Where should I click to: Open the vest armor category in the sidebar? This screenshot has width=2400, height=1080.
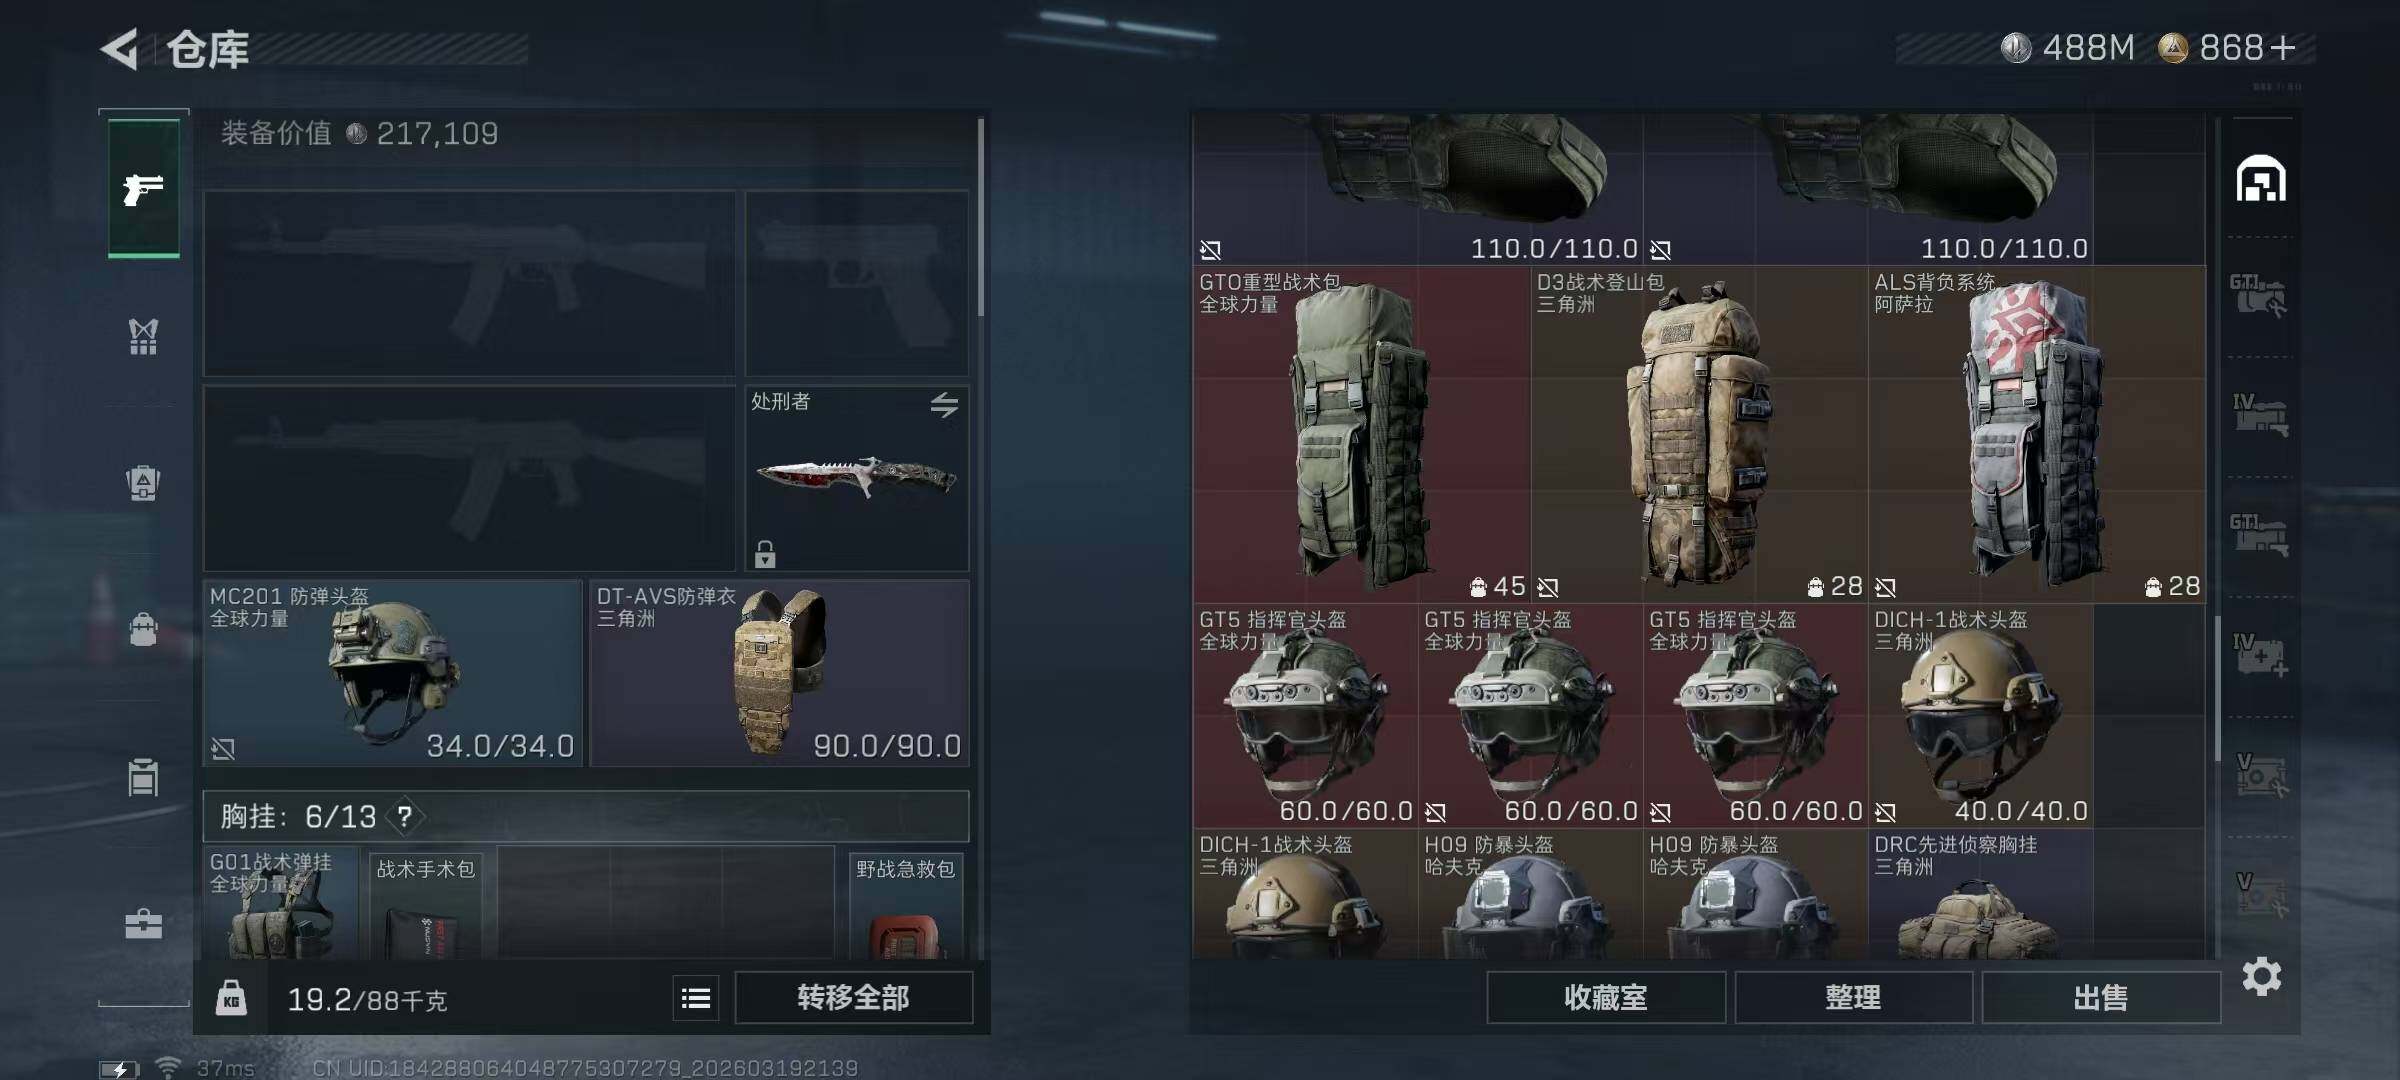[x=144, y=336]
